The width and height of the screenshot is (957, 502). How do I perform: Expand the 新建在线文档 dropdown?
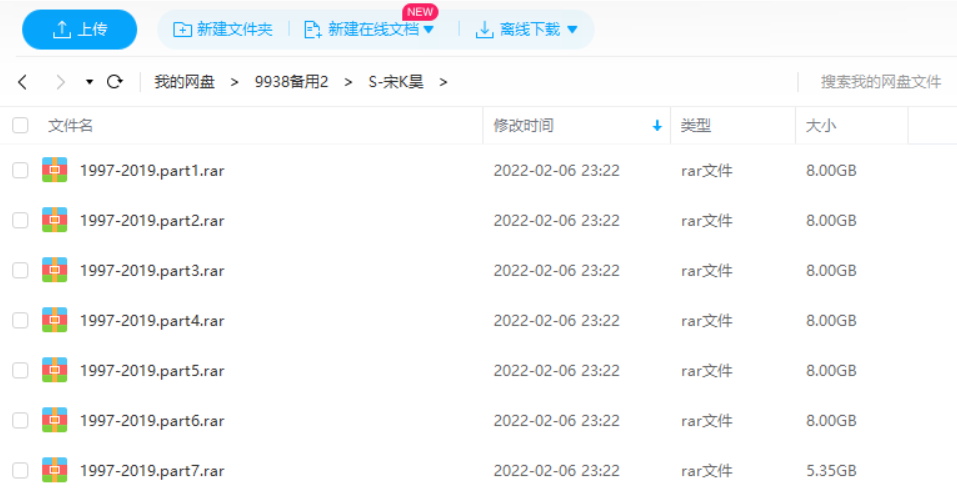(429, 30)
